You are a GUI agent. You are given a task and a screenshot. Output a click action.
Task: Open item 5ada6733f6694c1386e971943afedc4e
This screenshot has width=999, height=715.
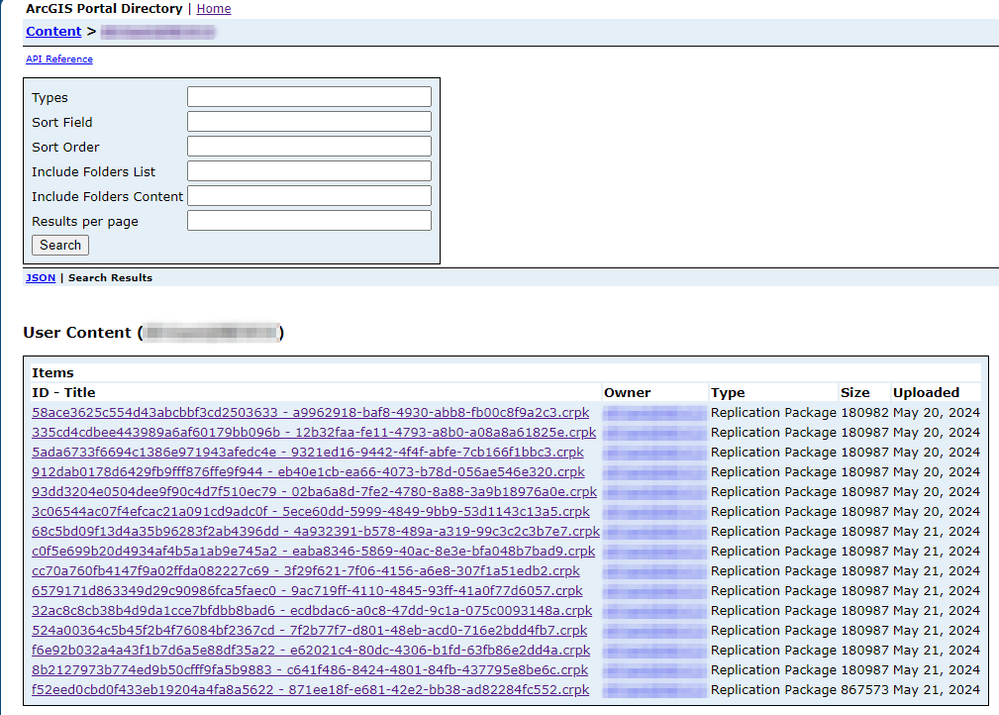(x=308, y=452)
